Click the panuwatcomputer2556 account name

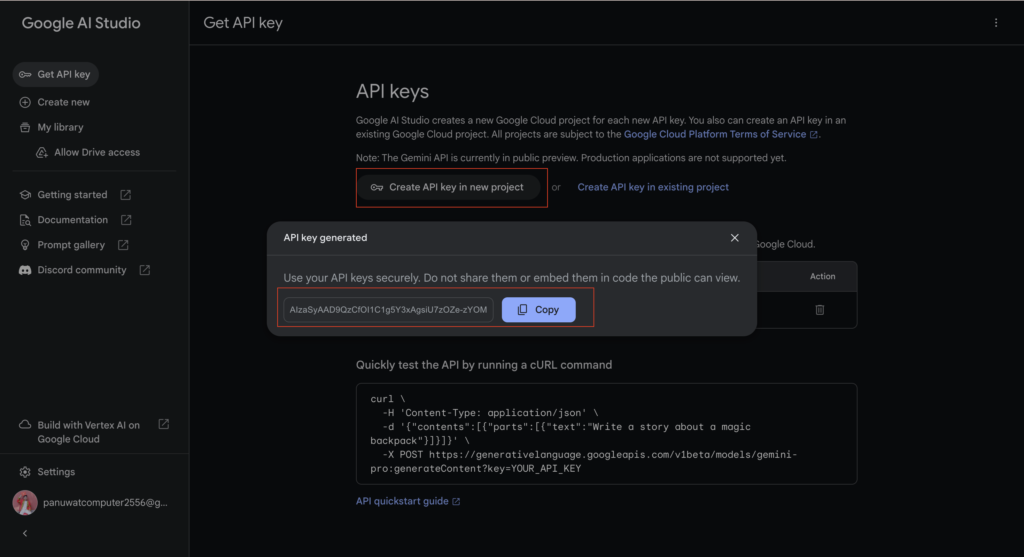105,503
